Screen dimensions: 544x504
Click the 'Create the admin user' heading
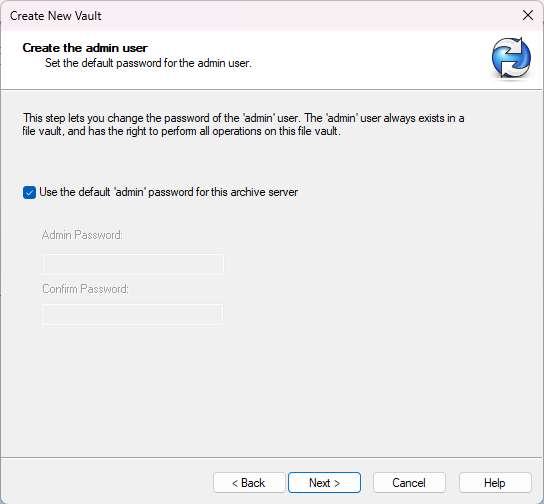coord(85,48)
